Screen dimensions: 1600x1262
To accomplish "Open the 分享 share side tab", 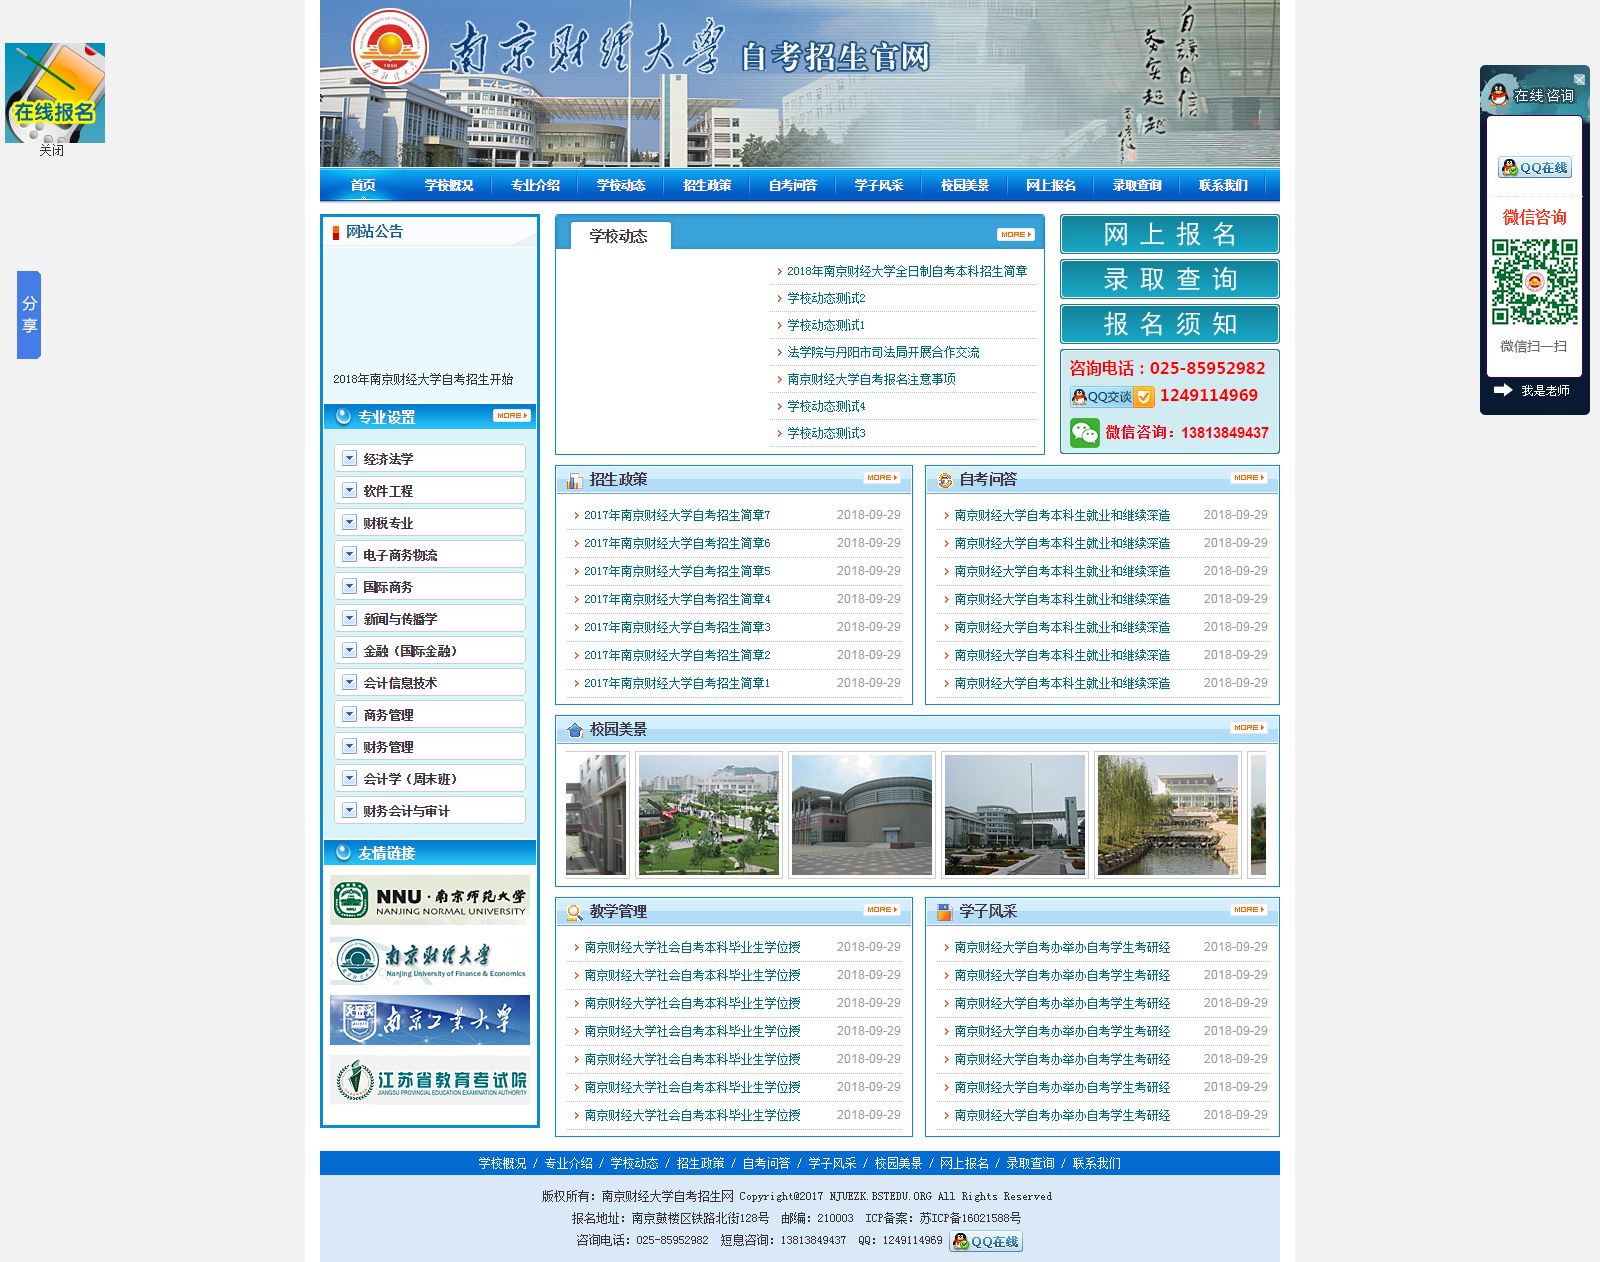I will coord(29,315).
